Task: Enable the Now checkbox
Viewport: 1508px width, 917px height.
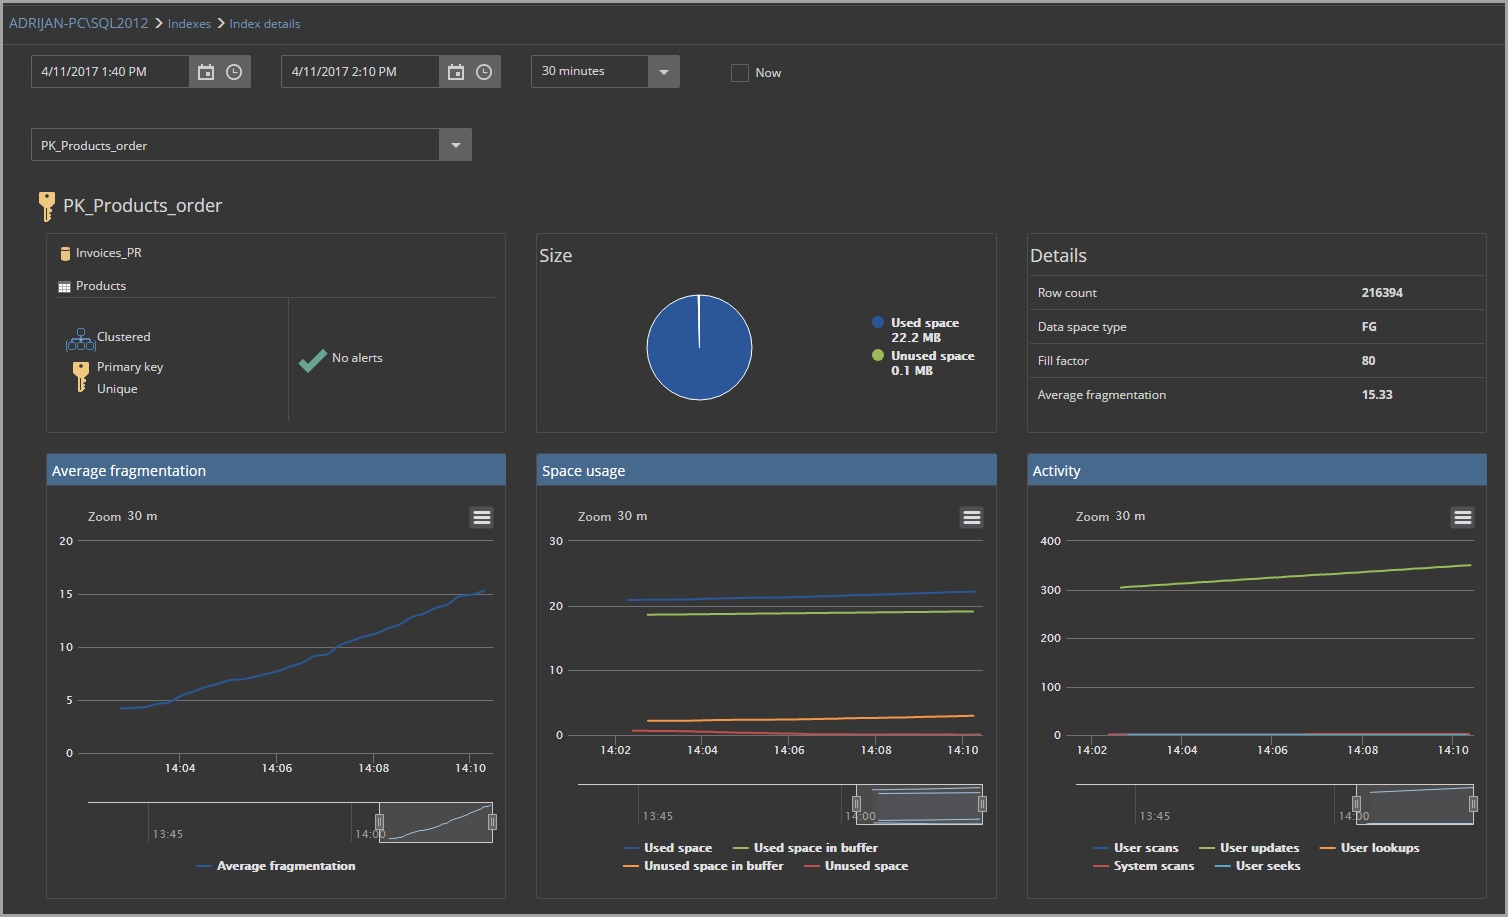Action: [x=739, y=72]
